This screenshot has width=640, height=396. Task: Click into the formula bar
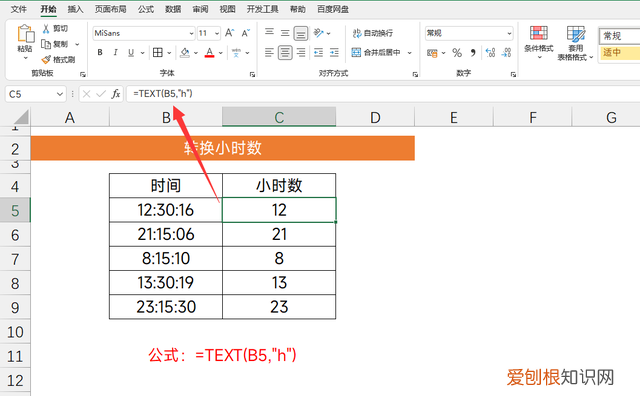[383, 94]
